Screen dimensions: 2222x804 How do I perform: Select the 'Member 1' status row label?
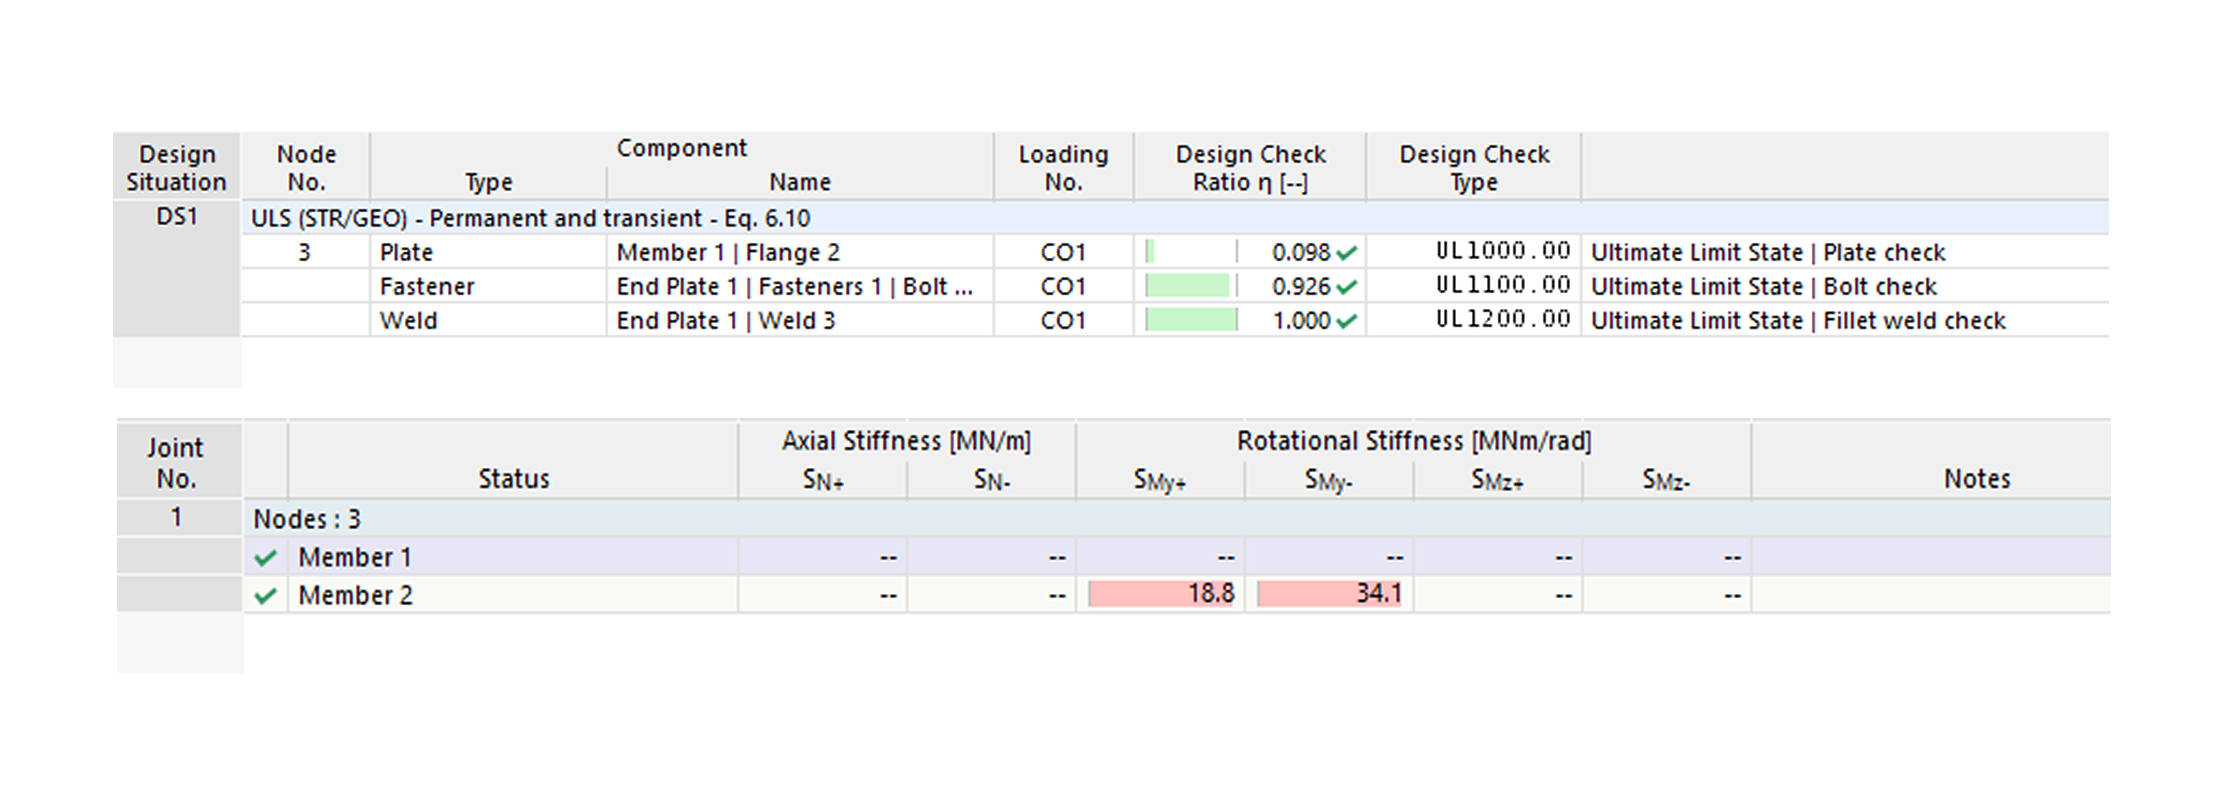point(355,557)
